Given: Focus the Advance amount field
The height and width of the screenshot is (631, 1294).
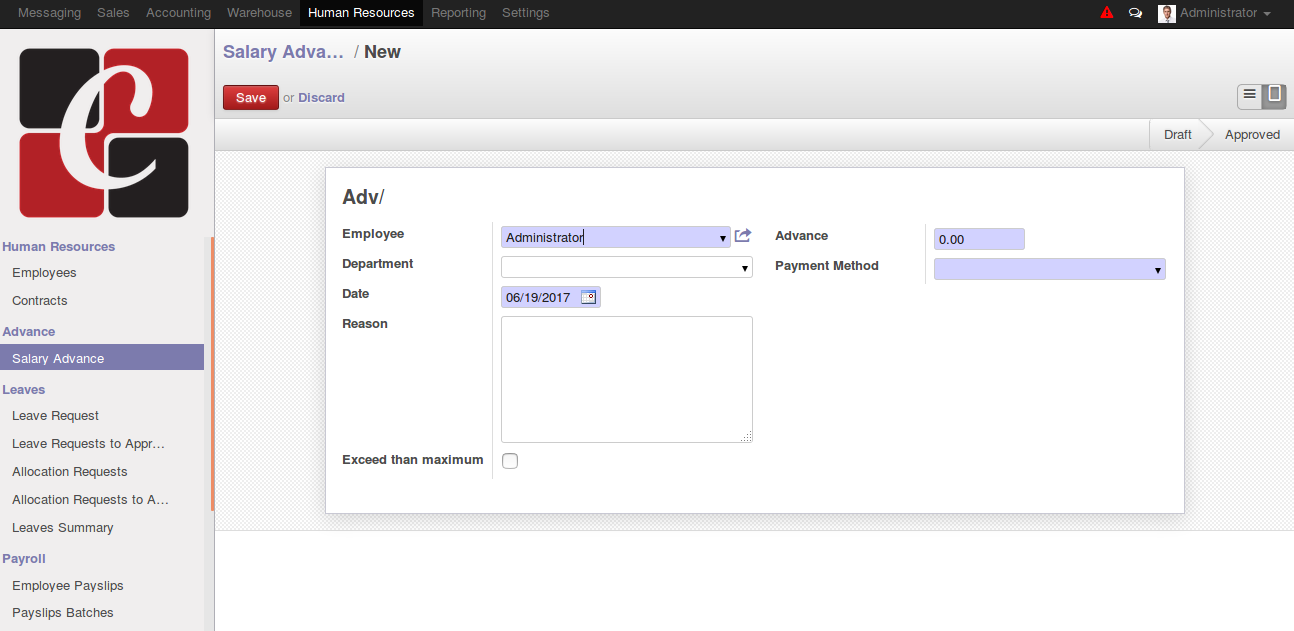Looking at the screenshot, I should point(979,239).
